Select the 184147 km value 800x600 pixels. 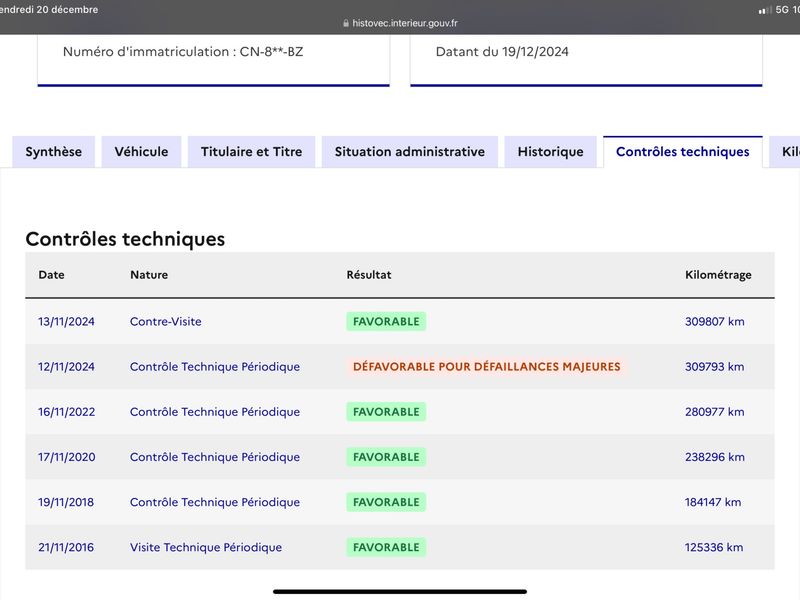pos(713,502)
